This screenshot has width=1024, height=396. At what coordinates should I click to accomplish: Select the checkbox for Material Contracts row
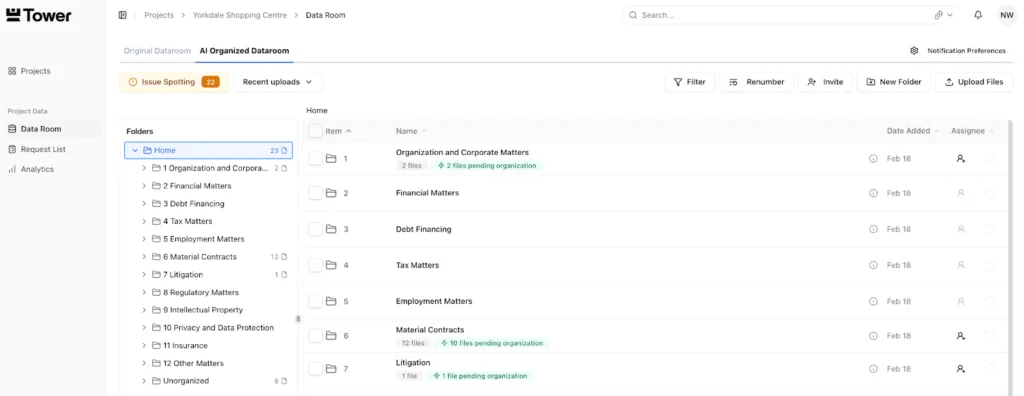315,336
